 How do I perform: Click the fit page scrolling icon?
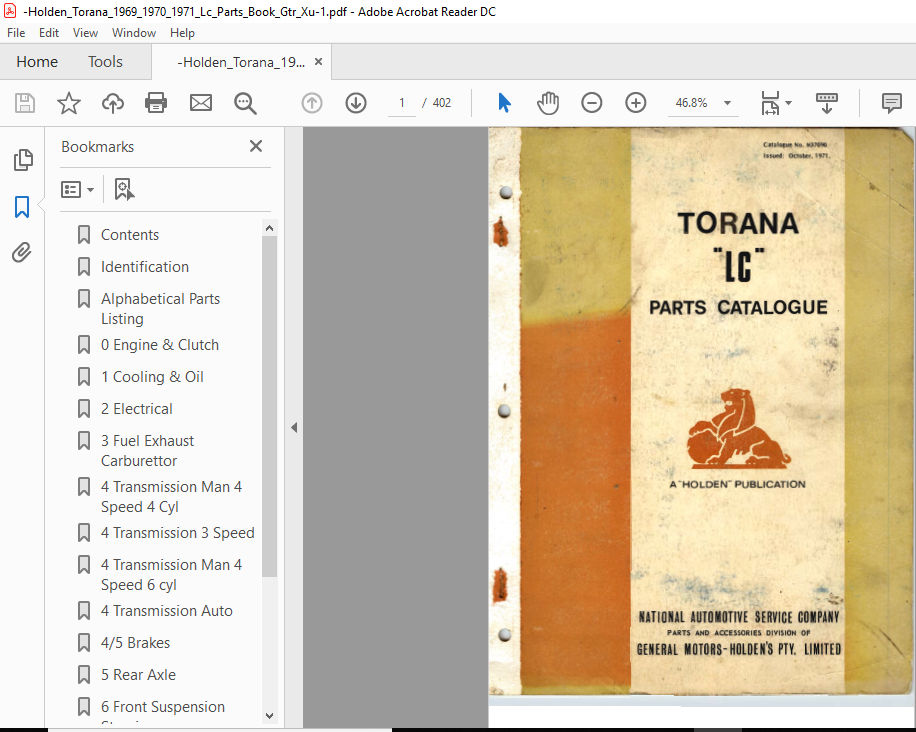[x=770, y=103]
